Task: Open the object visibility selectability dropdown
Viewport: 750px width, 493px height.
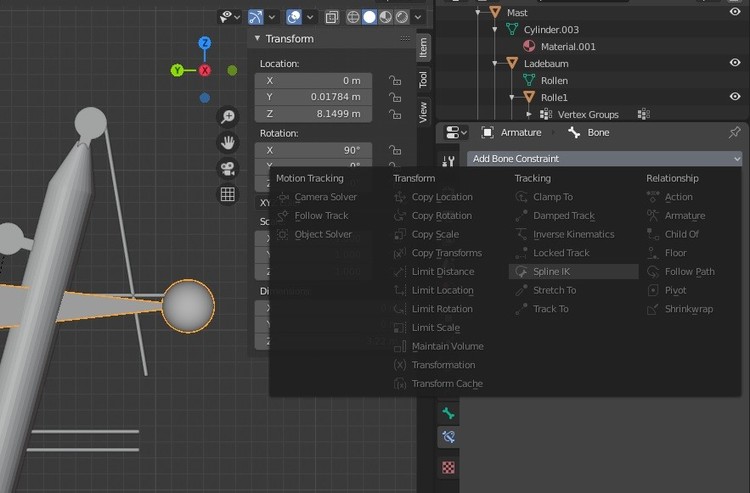Action: (230, 17)
